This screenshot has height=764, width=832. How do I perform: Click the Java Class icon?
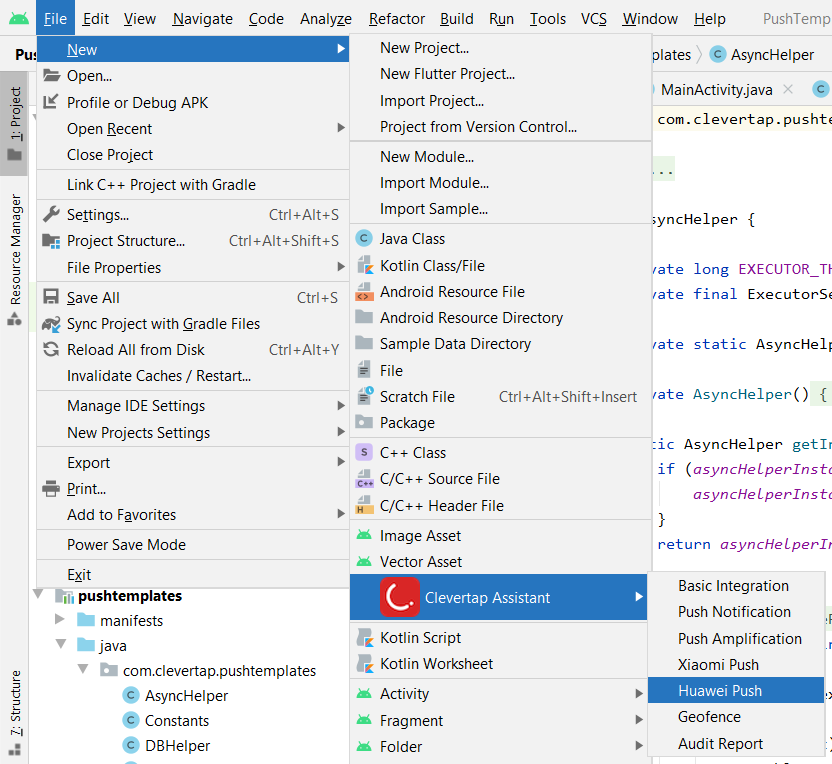(x=363, y=239)
